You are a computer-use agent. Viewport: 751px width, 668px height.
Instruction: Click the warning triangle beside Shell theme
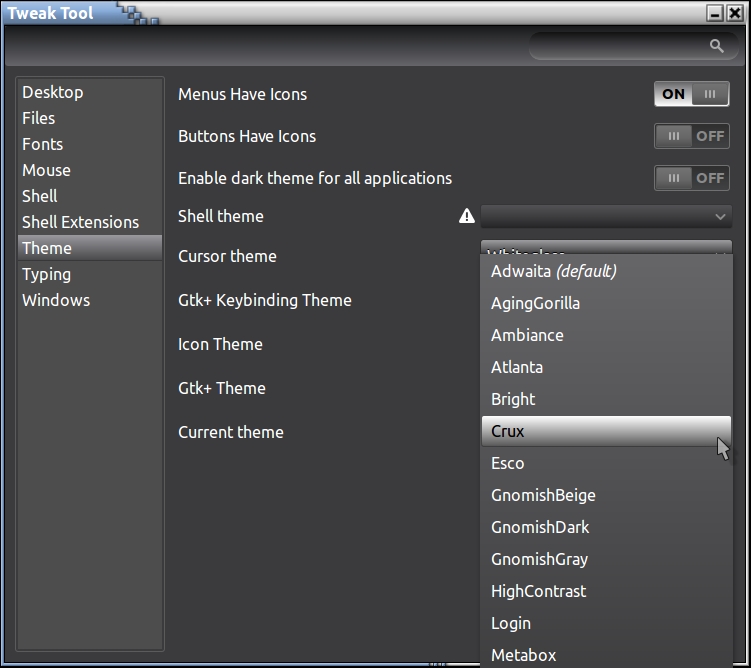point(466,216)
